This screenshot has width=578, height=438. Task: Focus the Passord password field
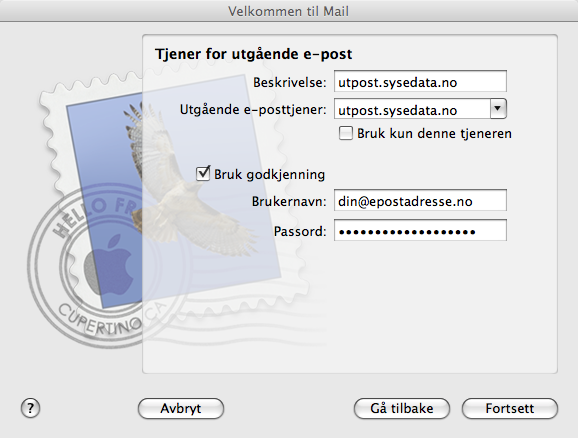point(420,230)
